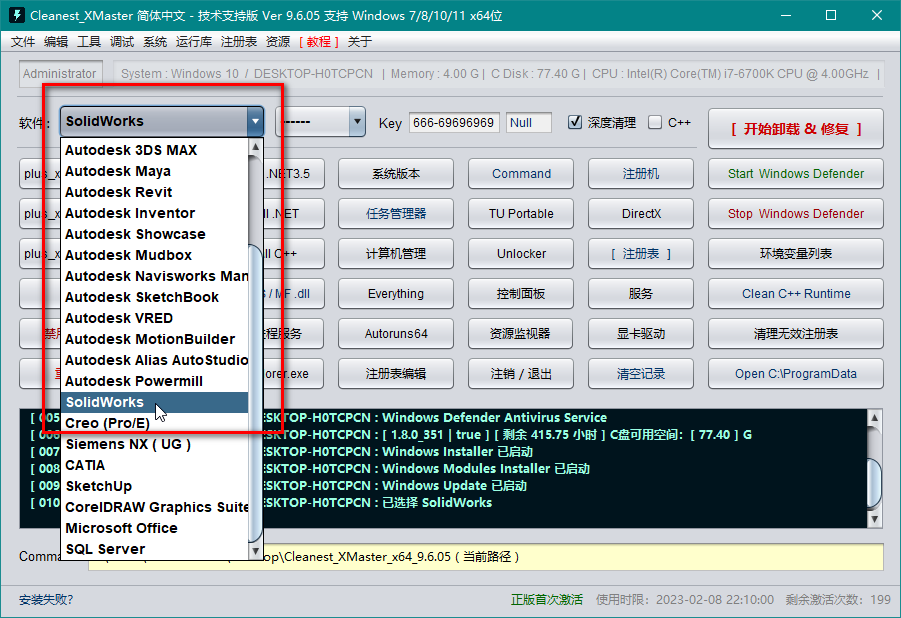Choose Siemens NX ( UG ) from the list
Screen dimensions: 901x618
[155, 444]
